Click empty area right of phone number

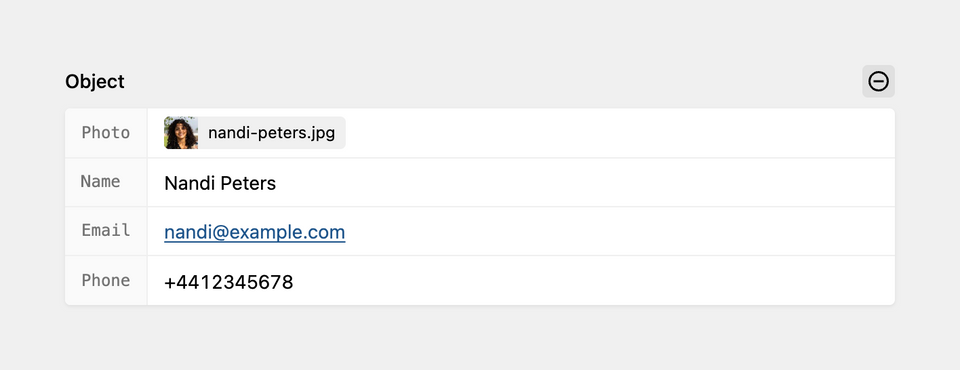[x=594, y=281]
